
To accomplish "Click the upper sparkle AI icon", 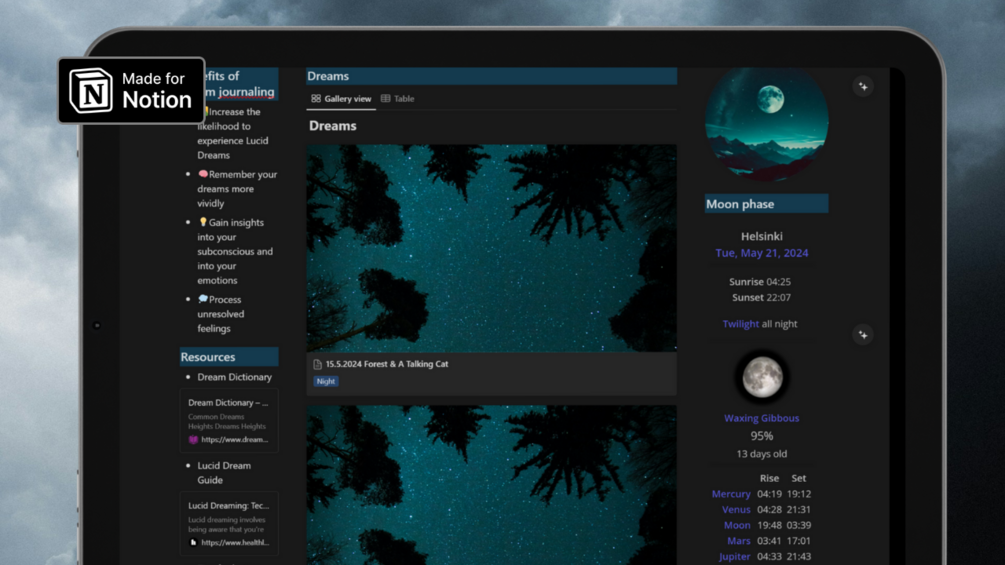I will [863, 86].
